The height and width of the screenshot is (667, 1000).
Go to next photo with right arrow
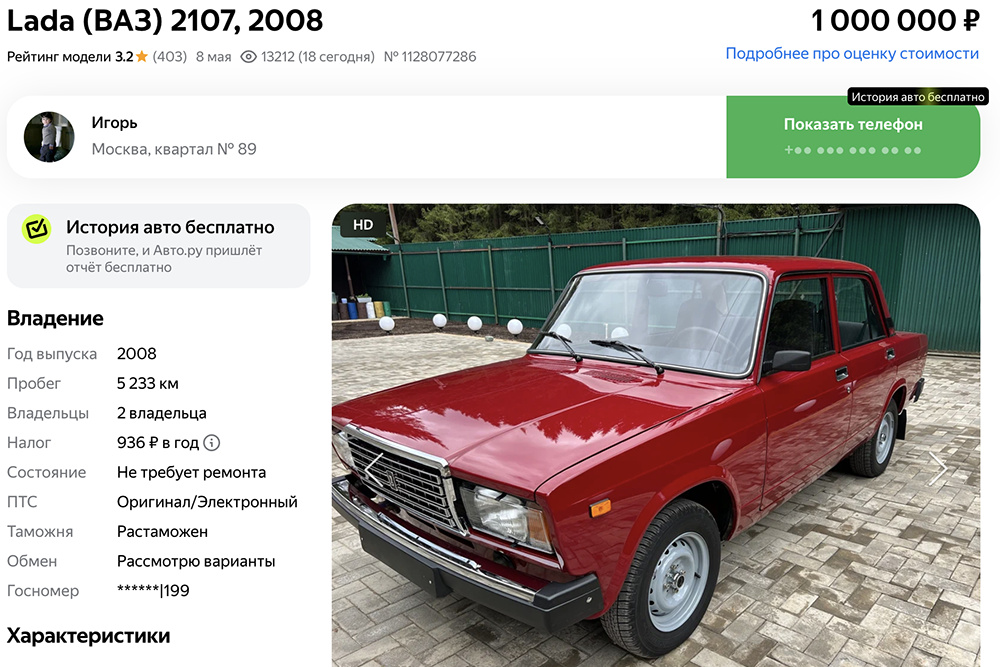[x=938, y=469]
